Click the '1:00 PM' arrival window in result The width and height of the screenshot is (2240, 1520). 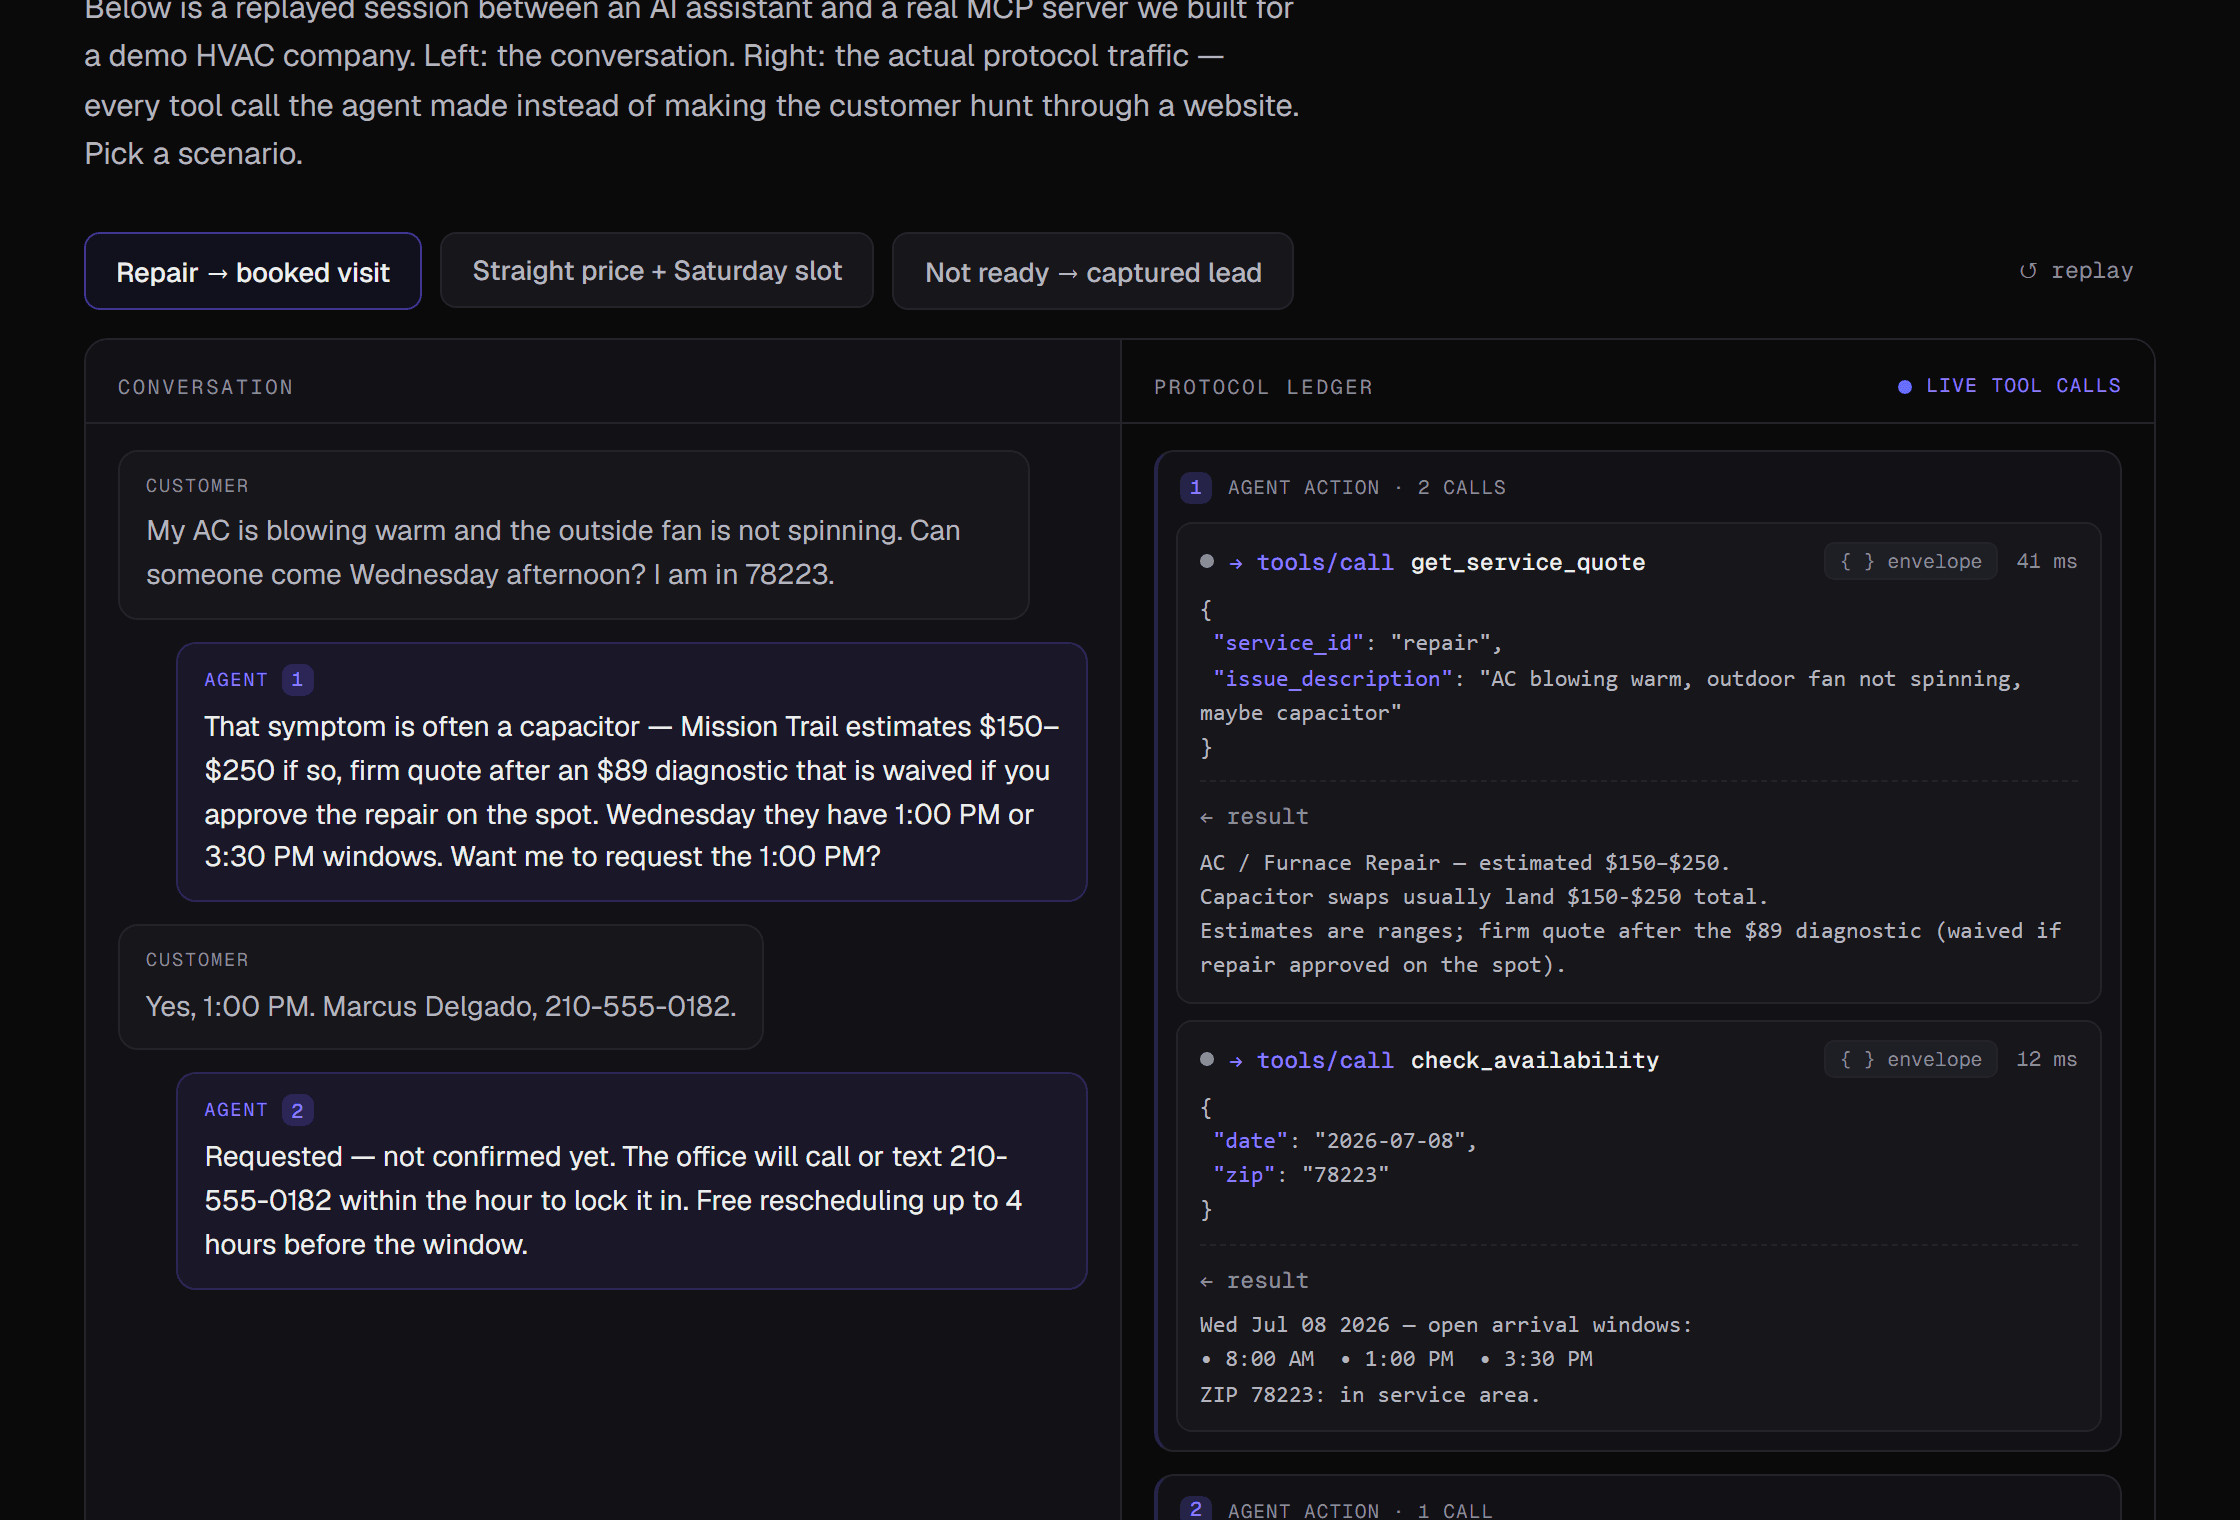[x=1409, y=1359]
